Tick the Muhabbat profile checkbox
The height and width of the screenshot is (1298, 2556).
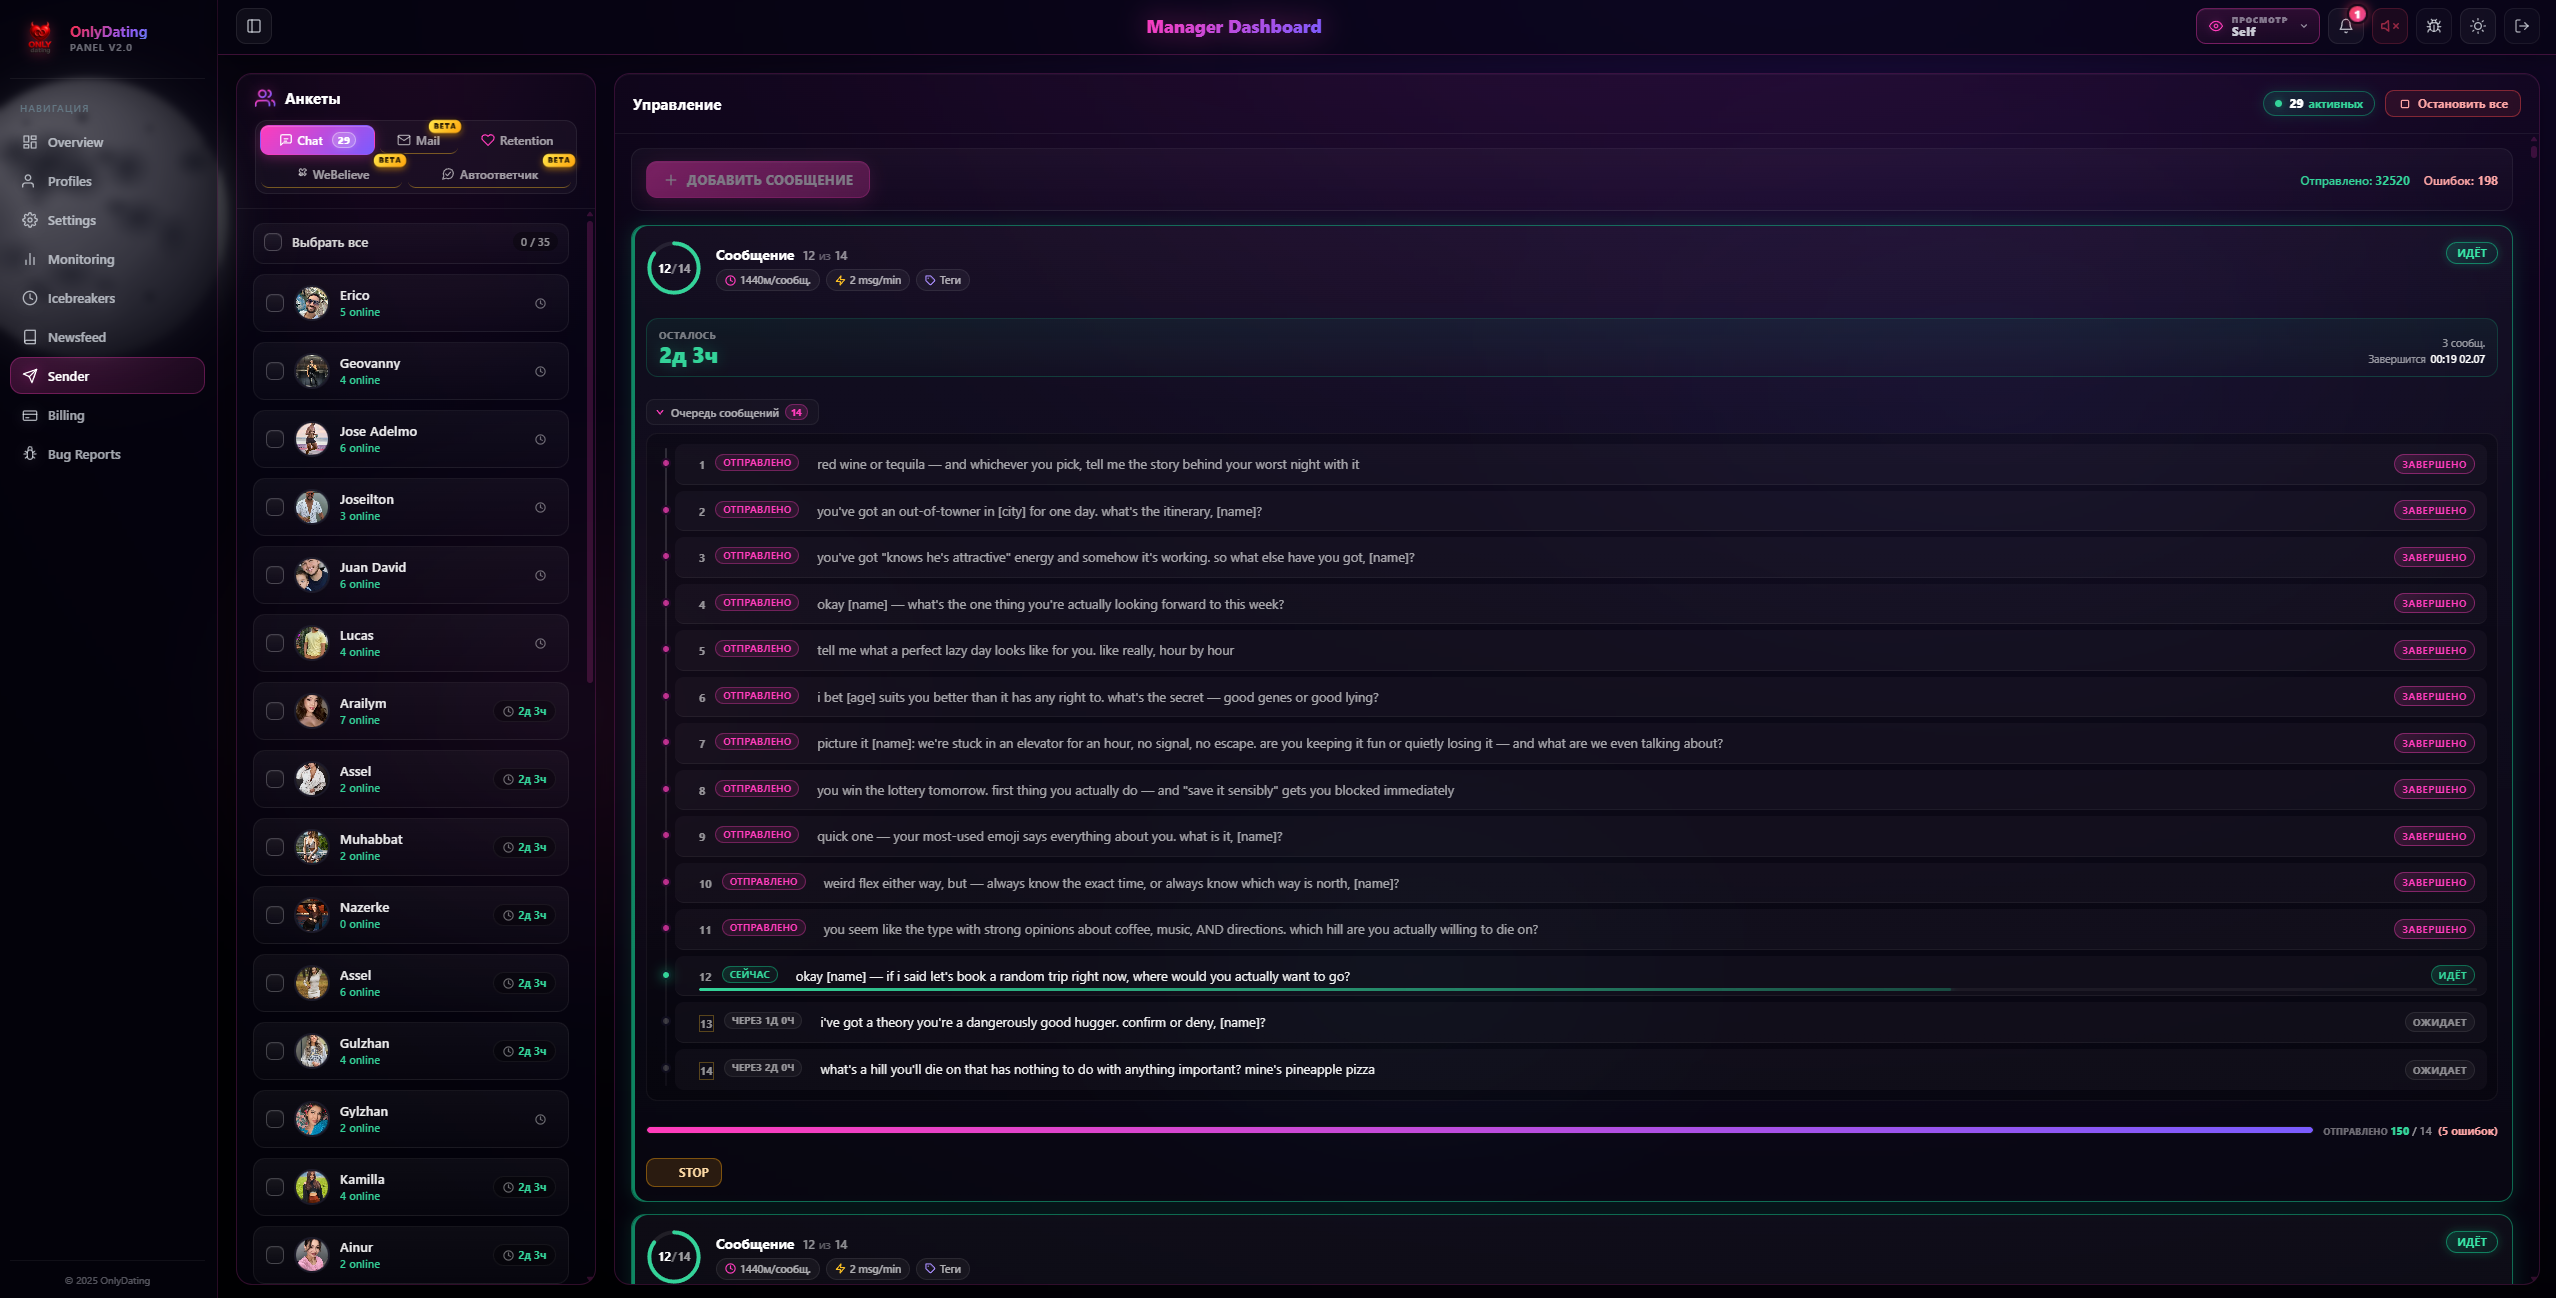[275, 847]
